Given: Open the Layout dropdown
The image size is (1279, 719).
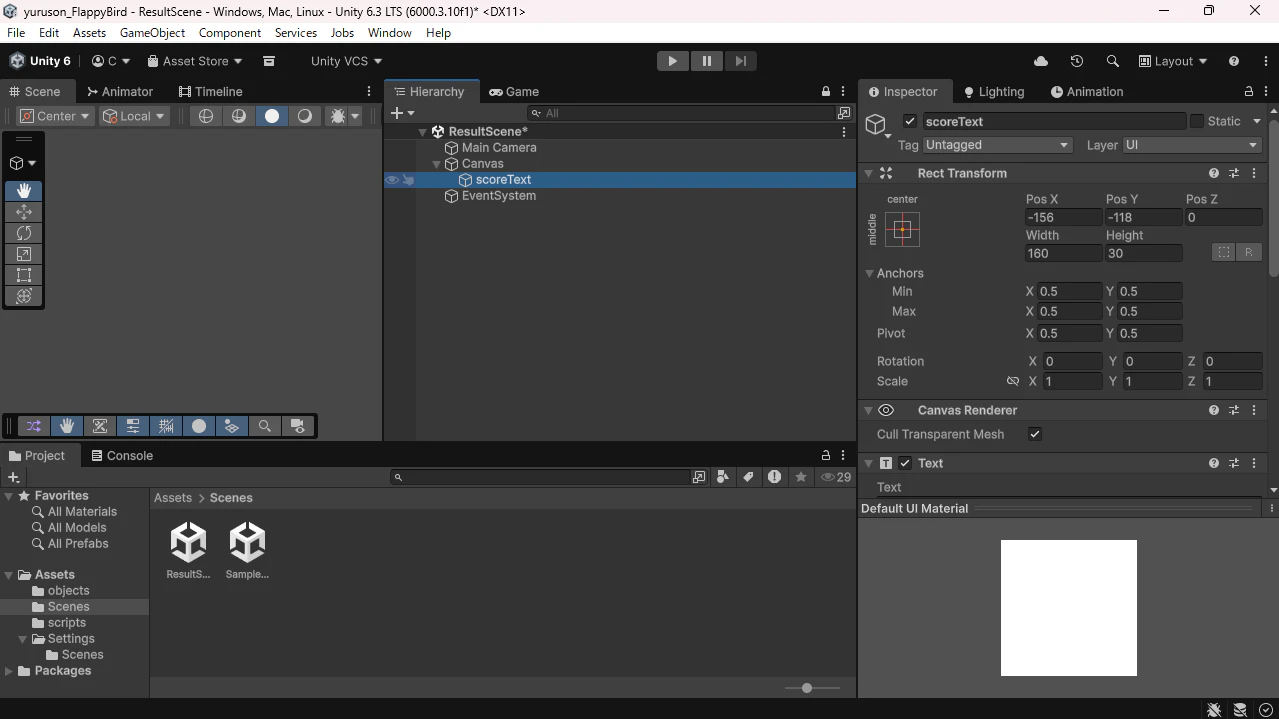Looking at the screenshot, I should pyautogui.click(x=1173, y=61).
